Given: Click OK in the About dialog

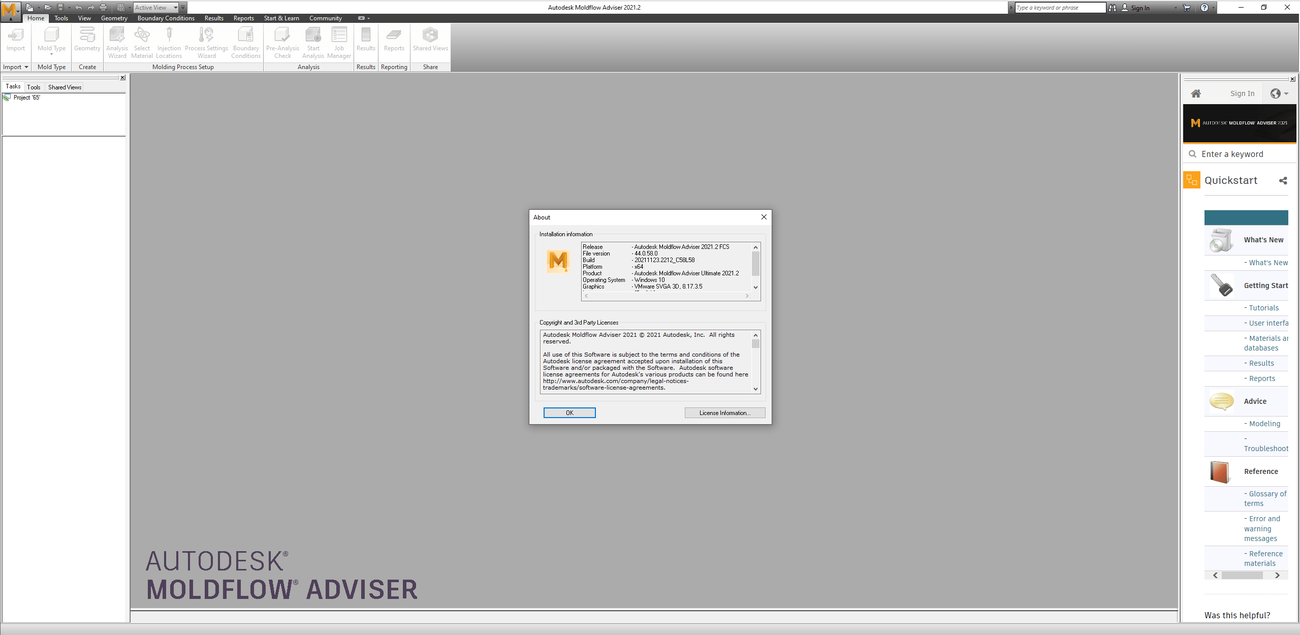Looking at the screenshot, I should click(x=569, y=412).
